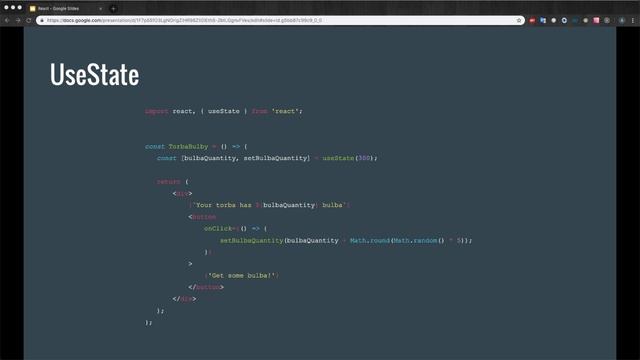Open the red ABP extension icon
Image resolution: width=640 pixels, height=360 pixels.
click(x=532, y=20)
